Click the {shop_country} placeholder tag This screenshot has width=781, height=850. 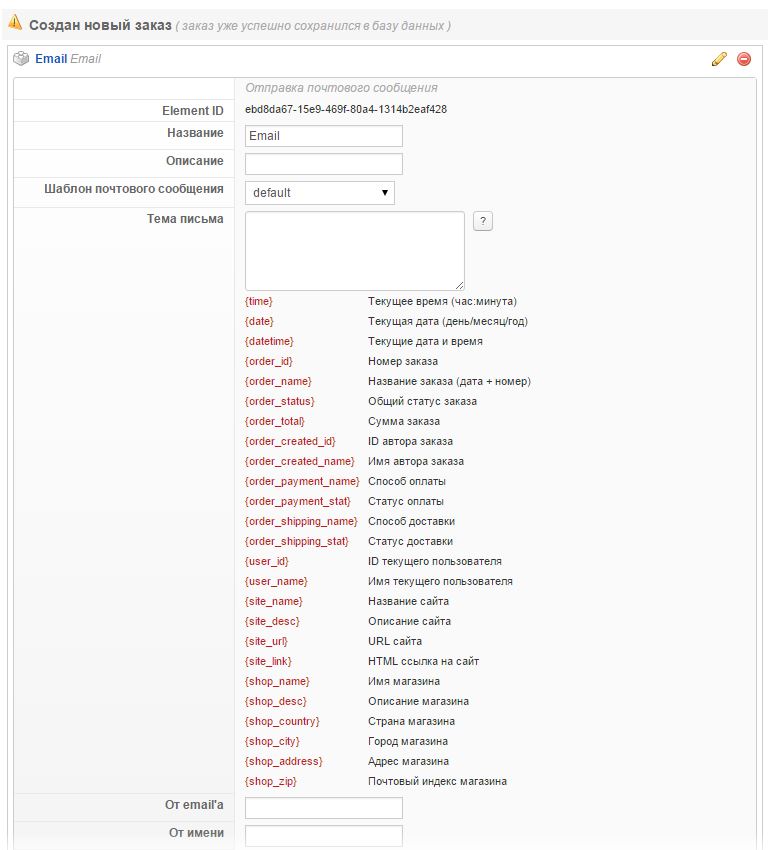point(282,723)
